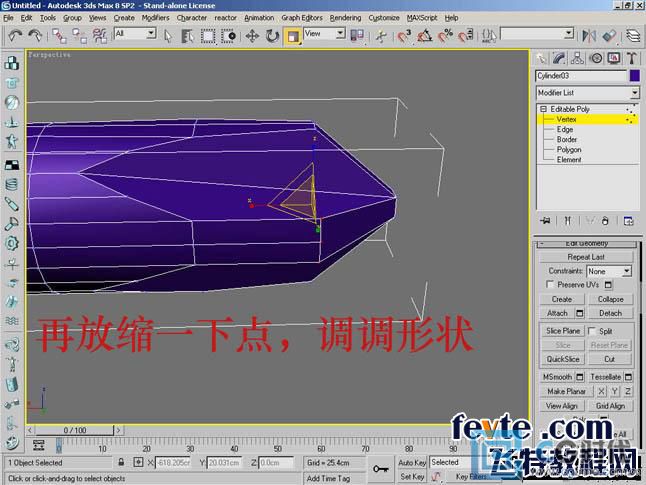
Task: Click the Redo arrow icon
Action: click(x=35, y=36)
